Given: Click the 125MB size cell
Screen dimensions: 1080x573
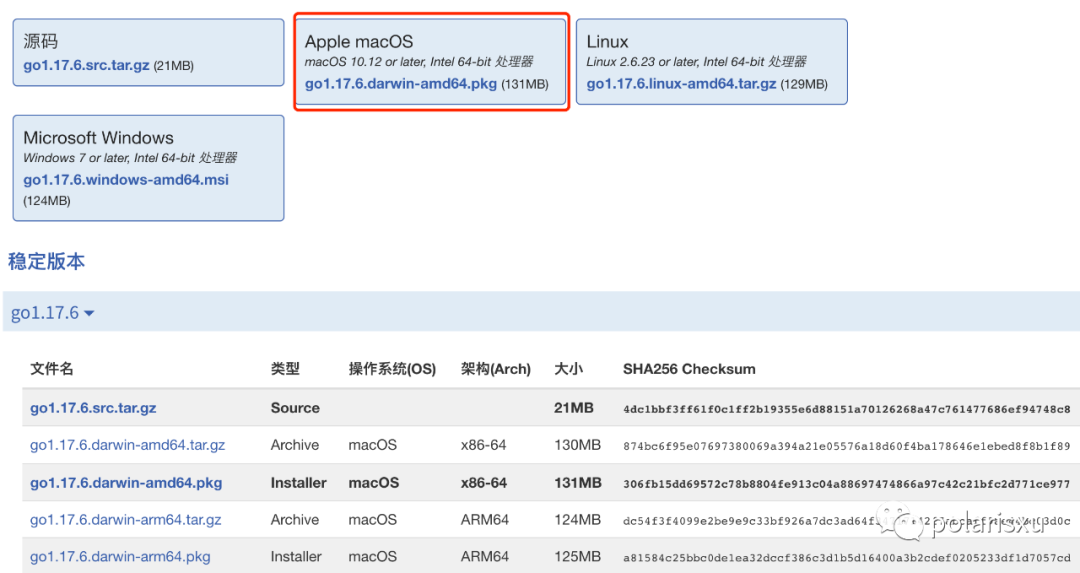Looking at the screenshot, I should [577, 556].
